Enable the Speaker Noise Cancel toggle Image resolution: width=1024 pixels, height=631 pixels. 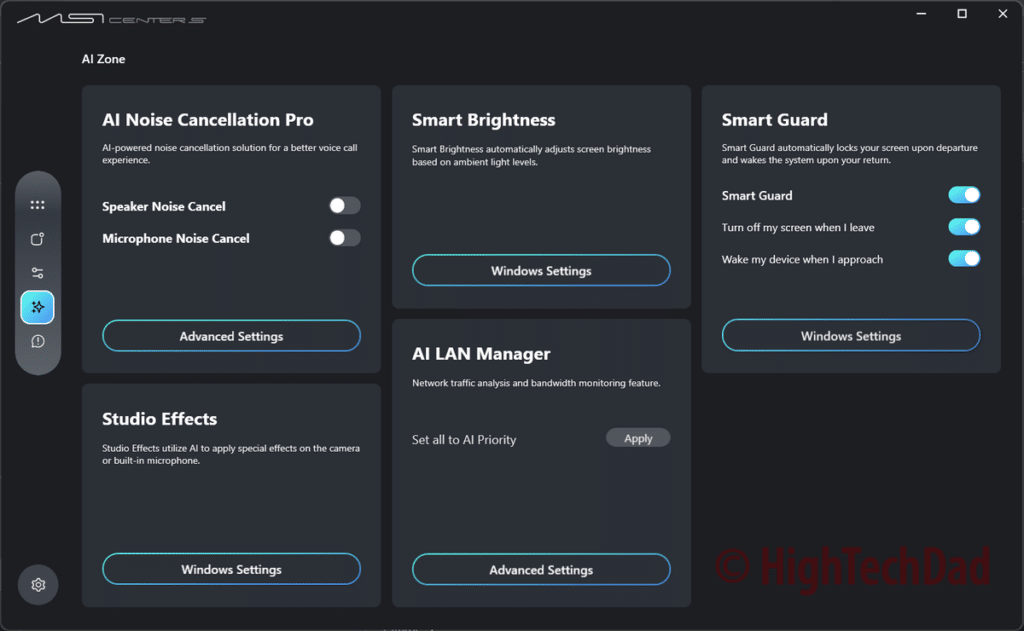344,206
